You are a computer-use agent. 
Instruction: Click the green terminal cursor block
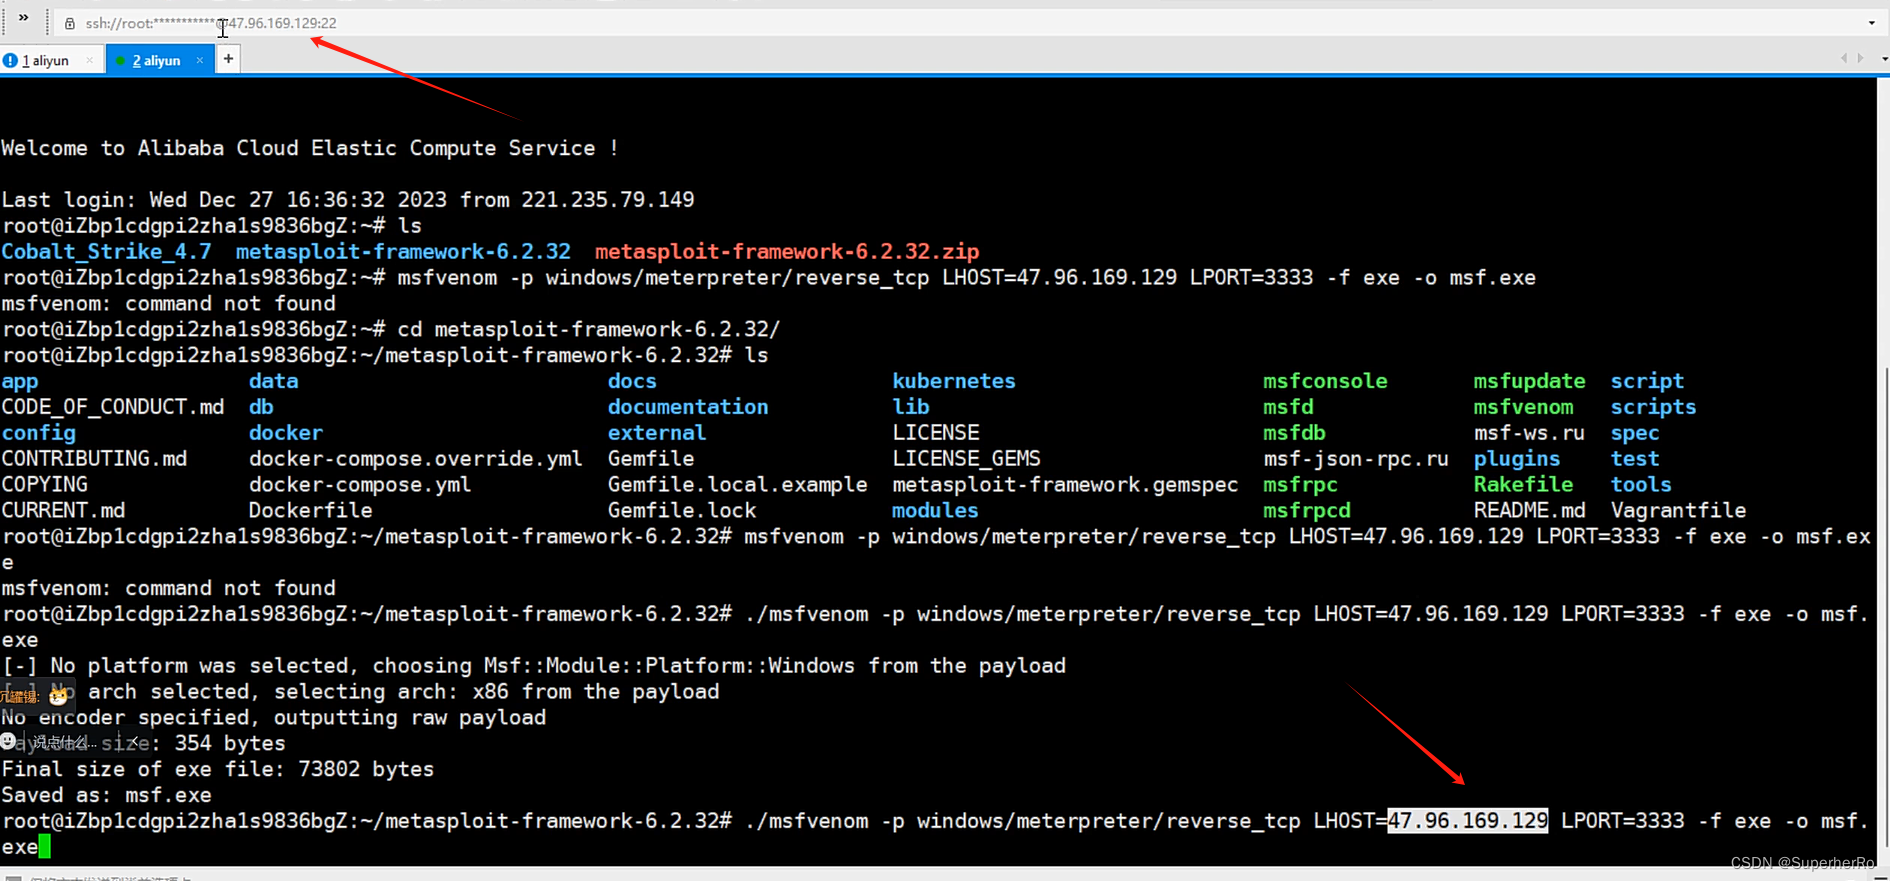44,847
